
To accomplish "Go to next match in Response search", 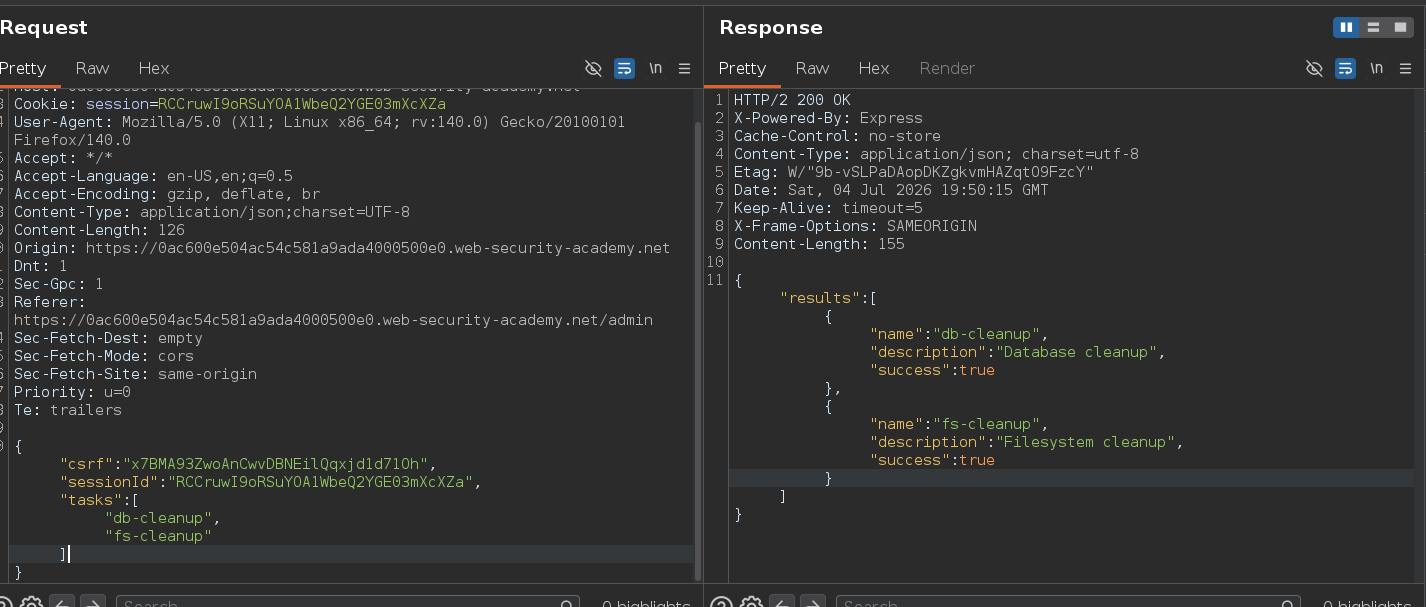I will click(812, 603).
